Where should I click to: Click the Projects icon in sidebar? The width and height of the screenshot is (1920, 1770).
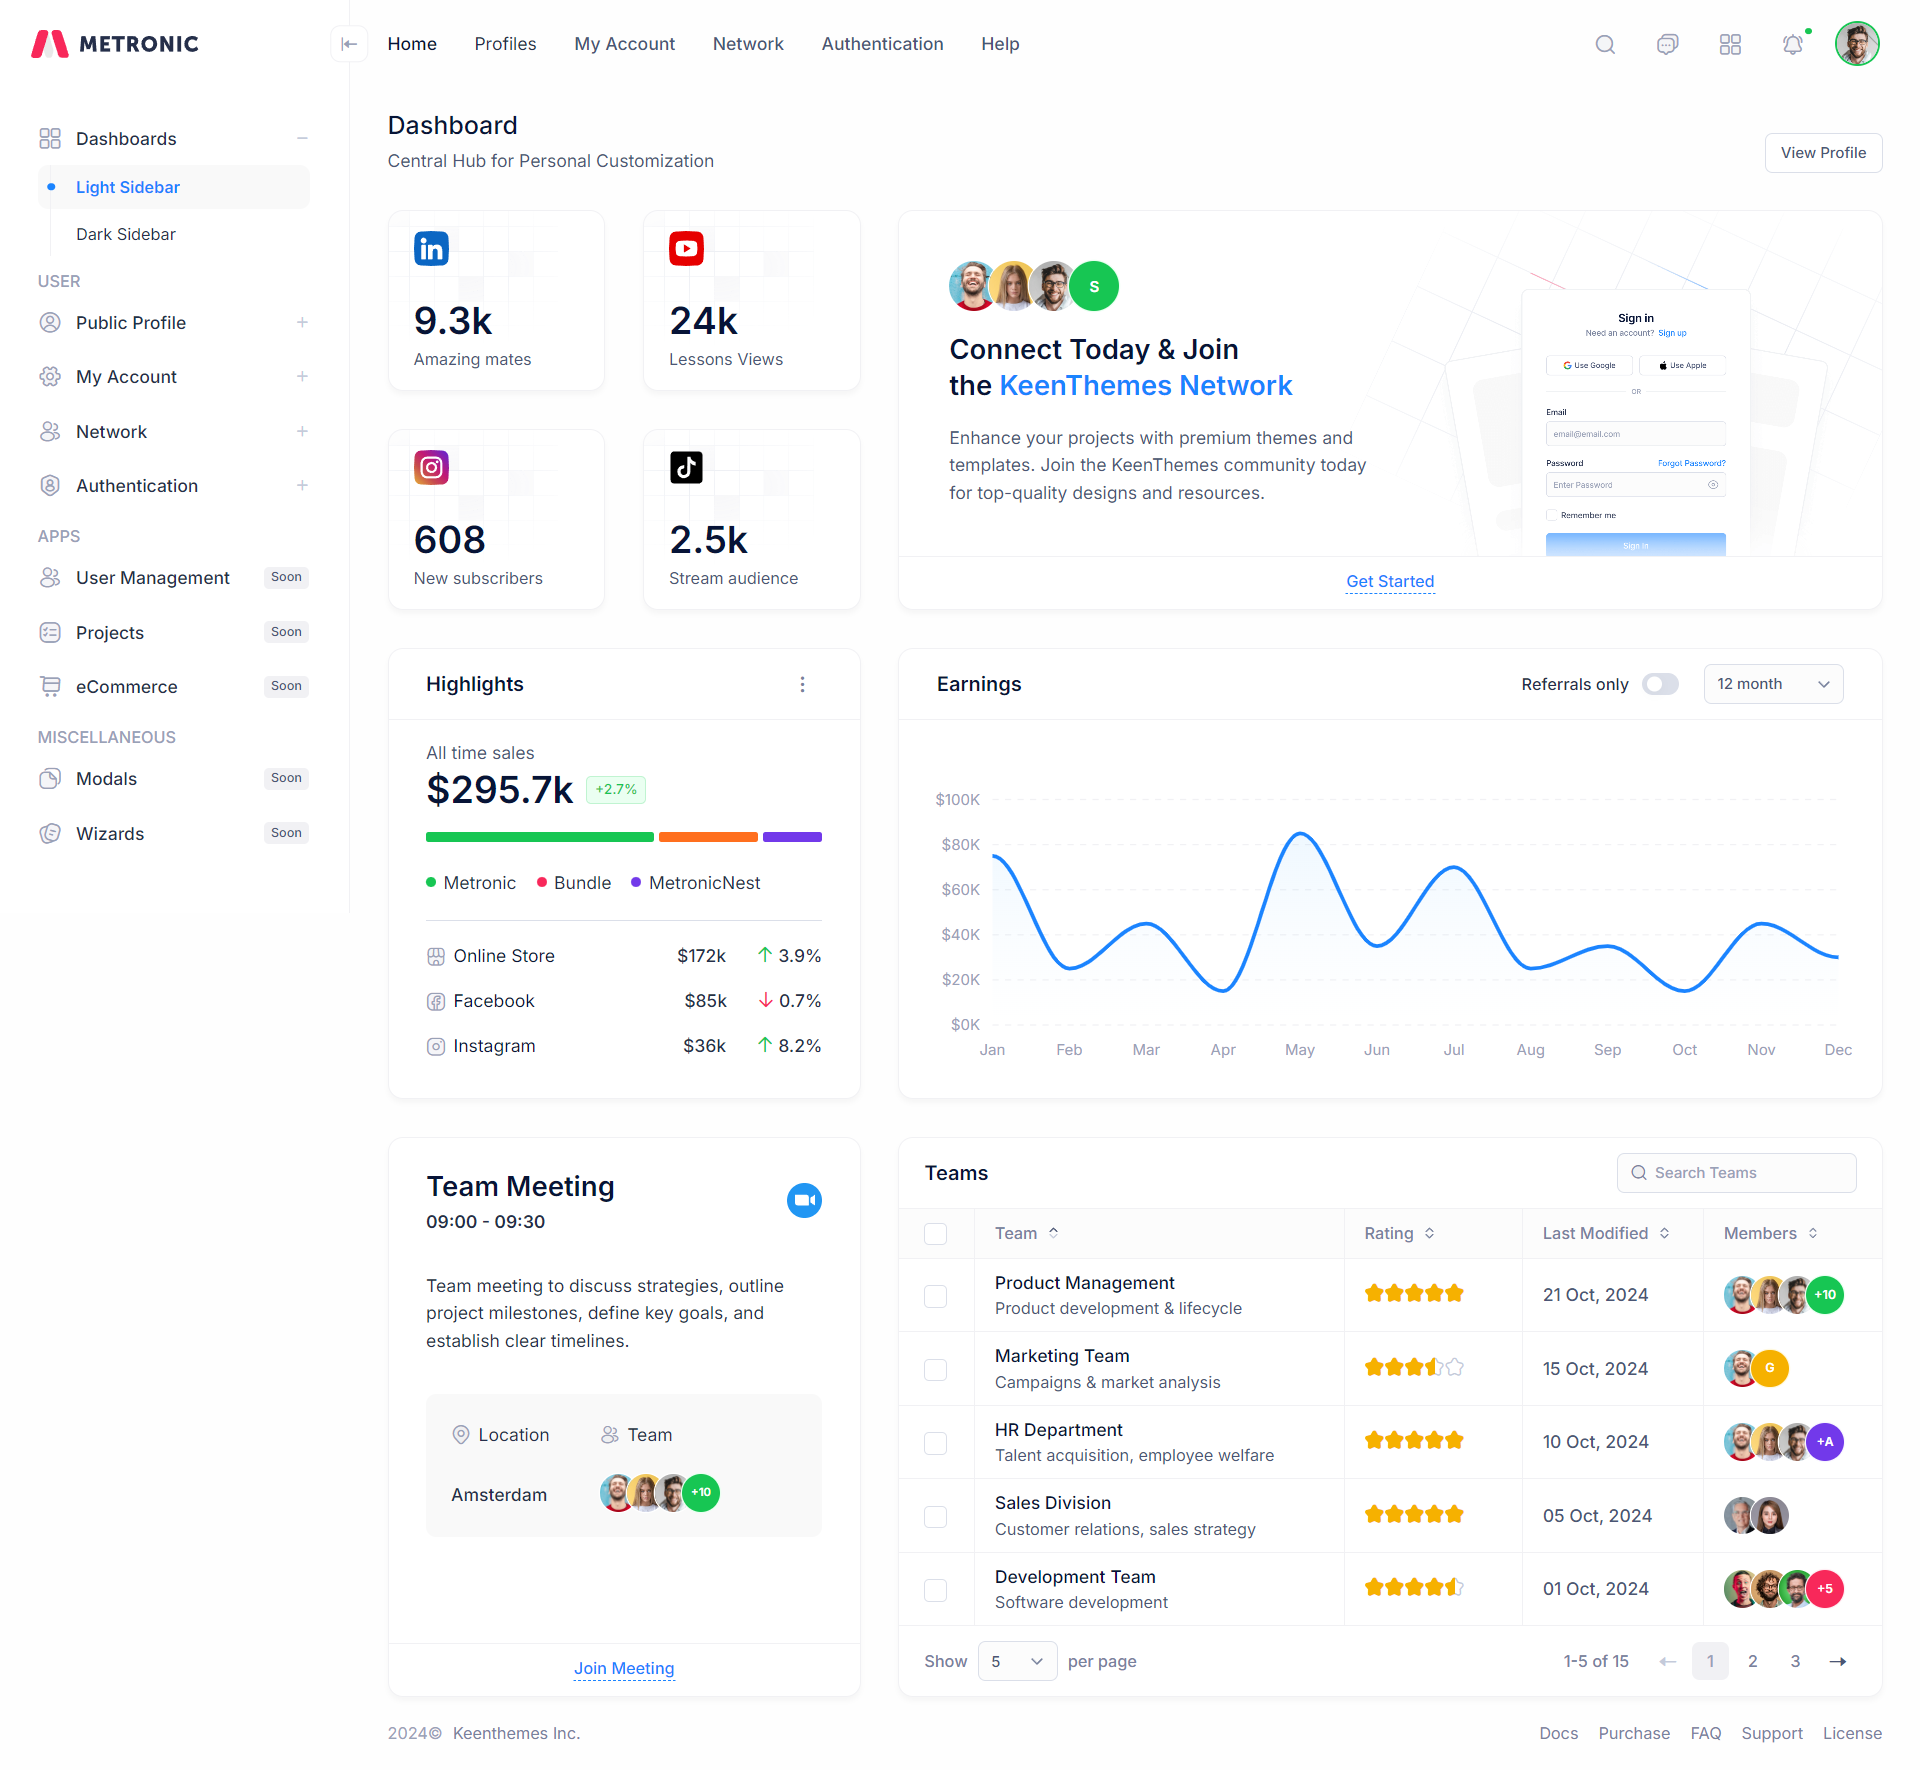tap(50, 632)
